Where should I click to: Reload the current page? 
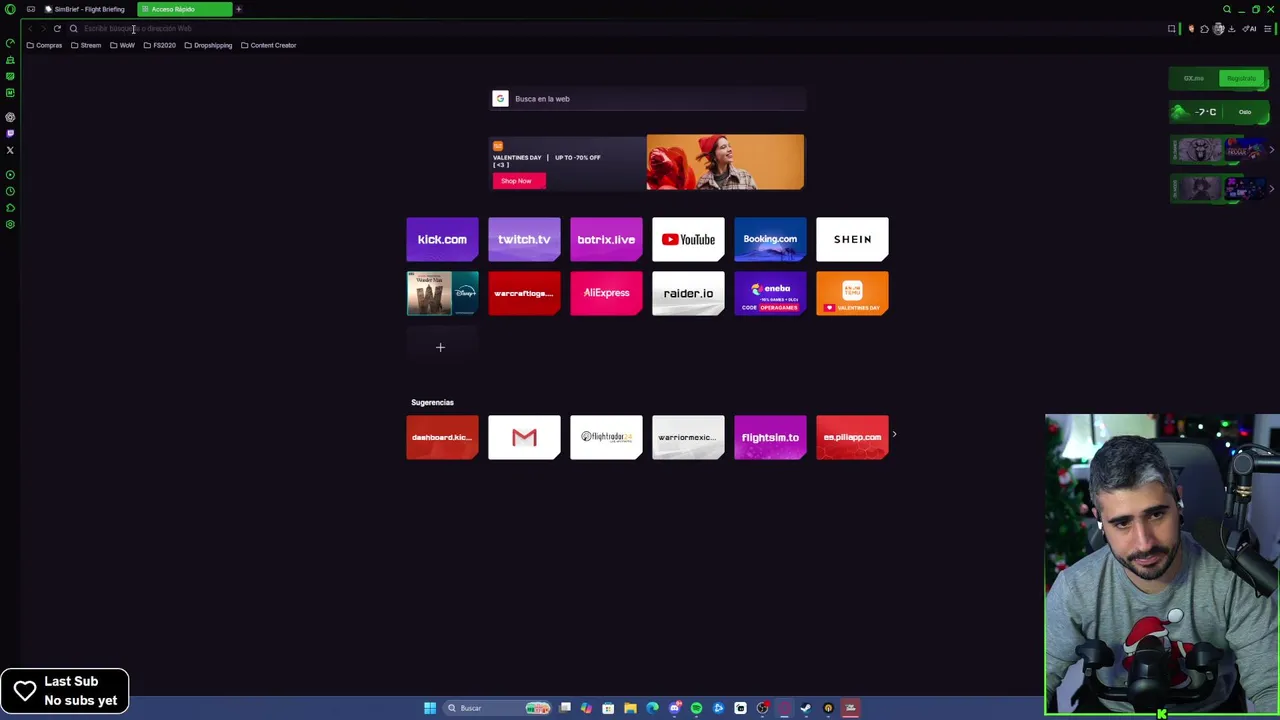pos(57,28)
